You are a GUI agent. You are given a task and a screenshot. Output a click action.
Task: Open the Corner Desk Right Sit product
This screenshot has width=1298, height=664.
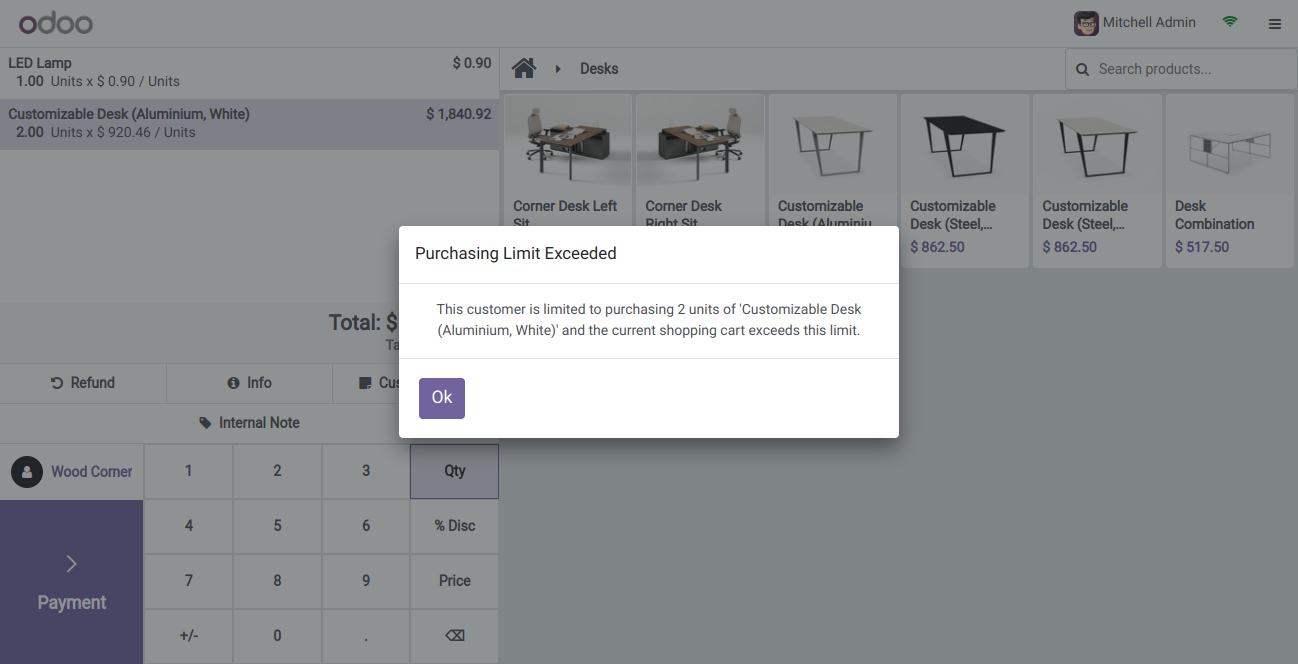[700, 180]
